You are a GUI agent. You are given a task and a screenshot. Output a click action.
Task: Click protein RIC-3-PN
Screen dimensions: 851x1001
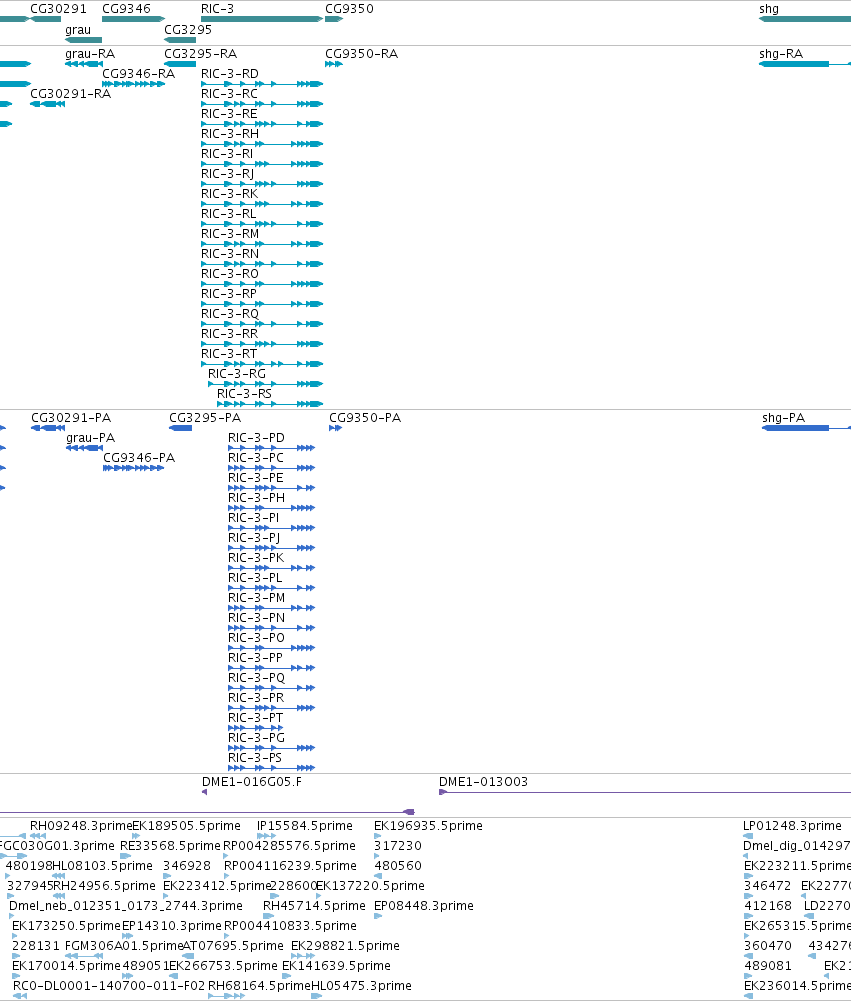tap(271, 628)
